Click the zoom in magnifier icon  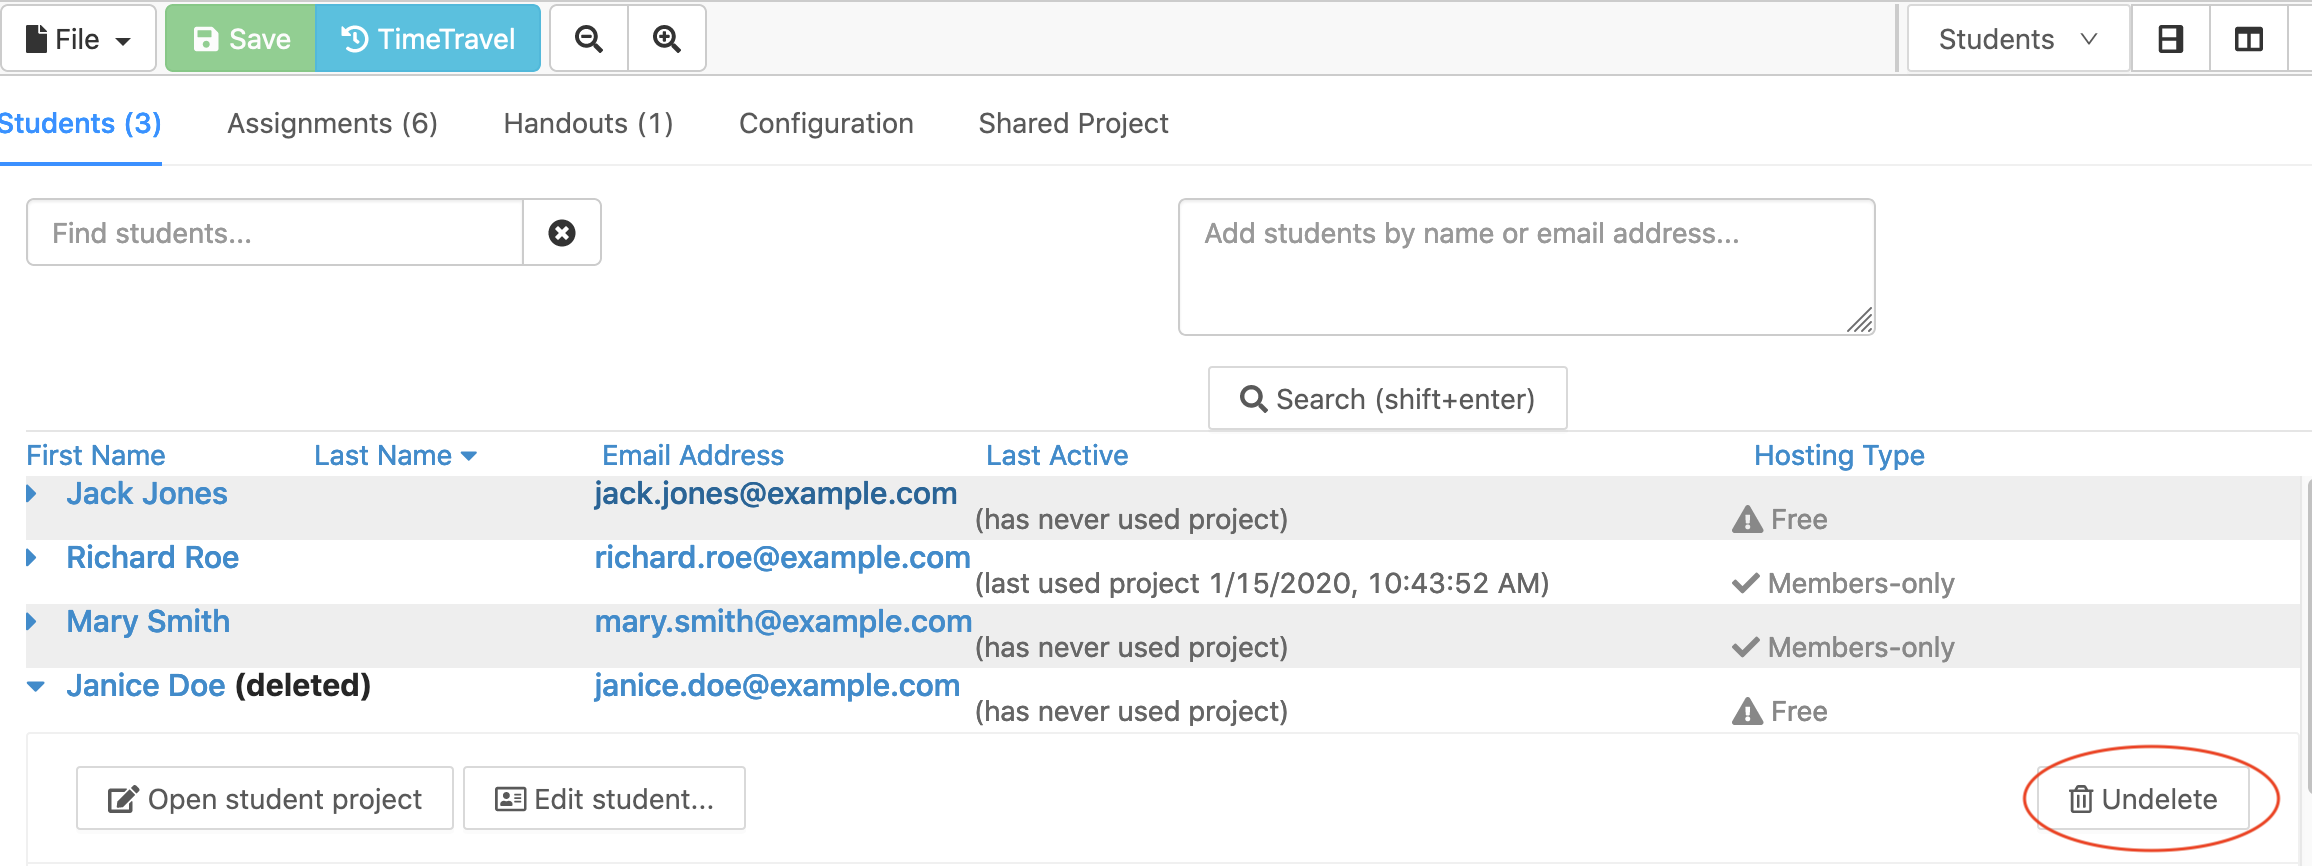[x=667, y=39]
